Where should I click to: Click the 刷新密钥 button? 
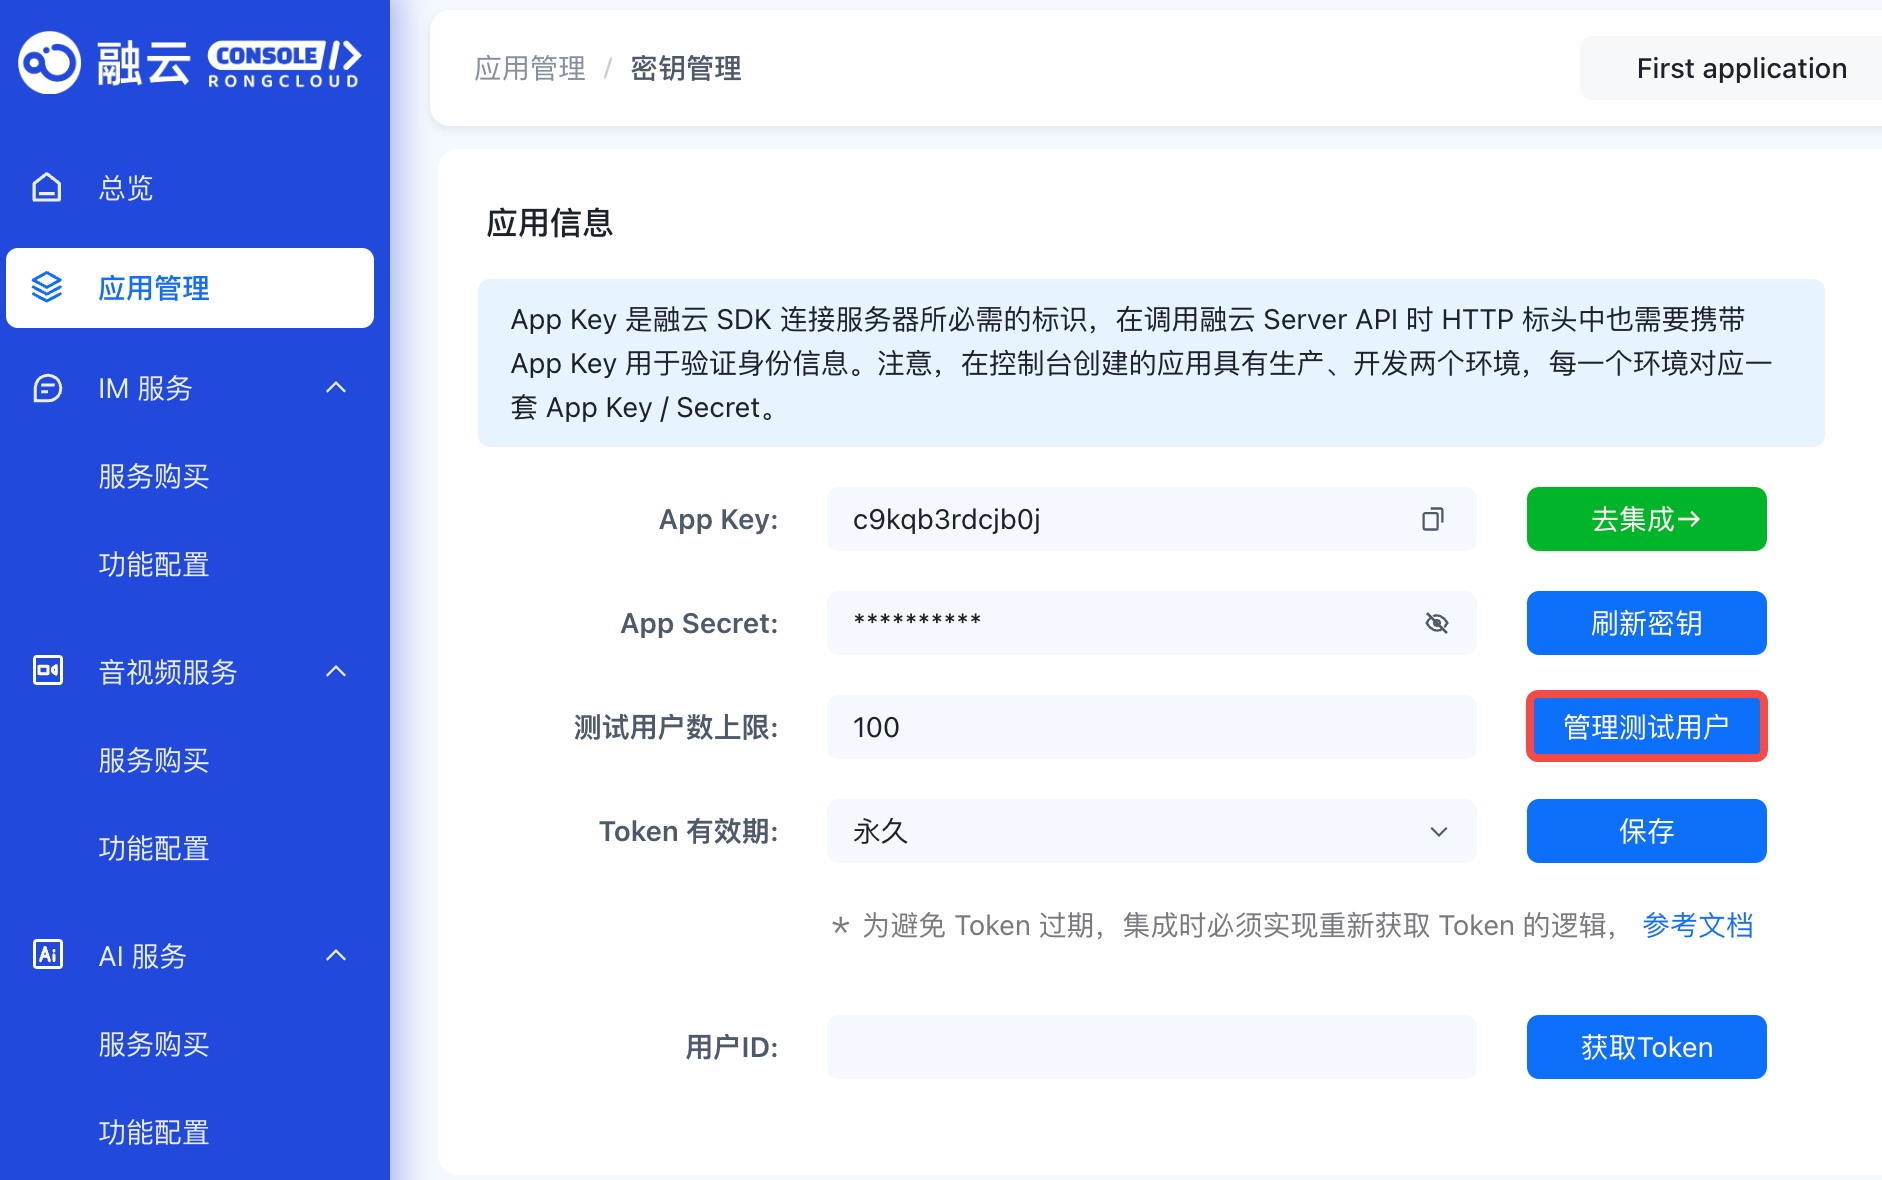coord(1645,623)
